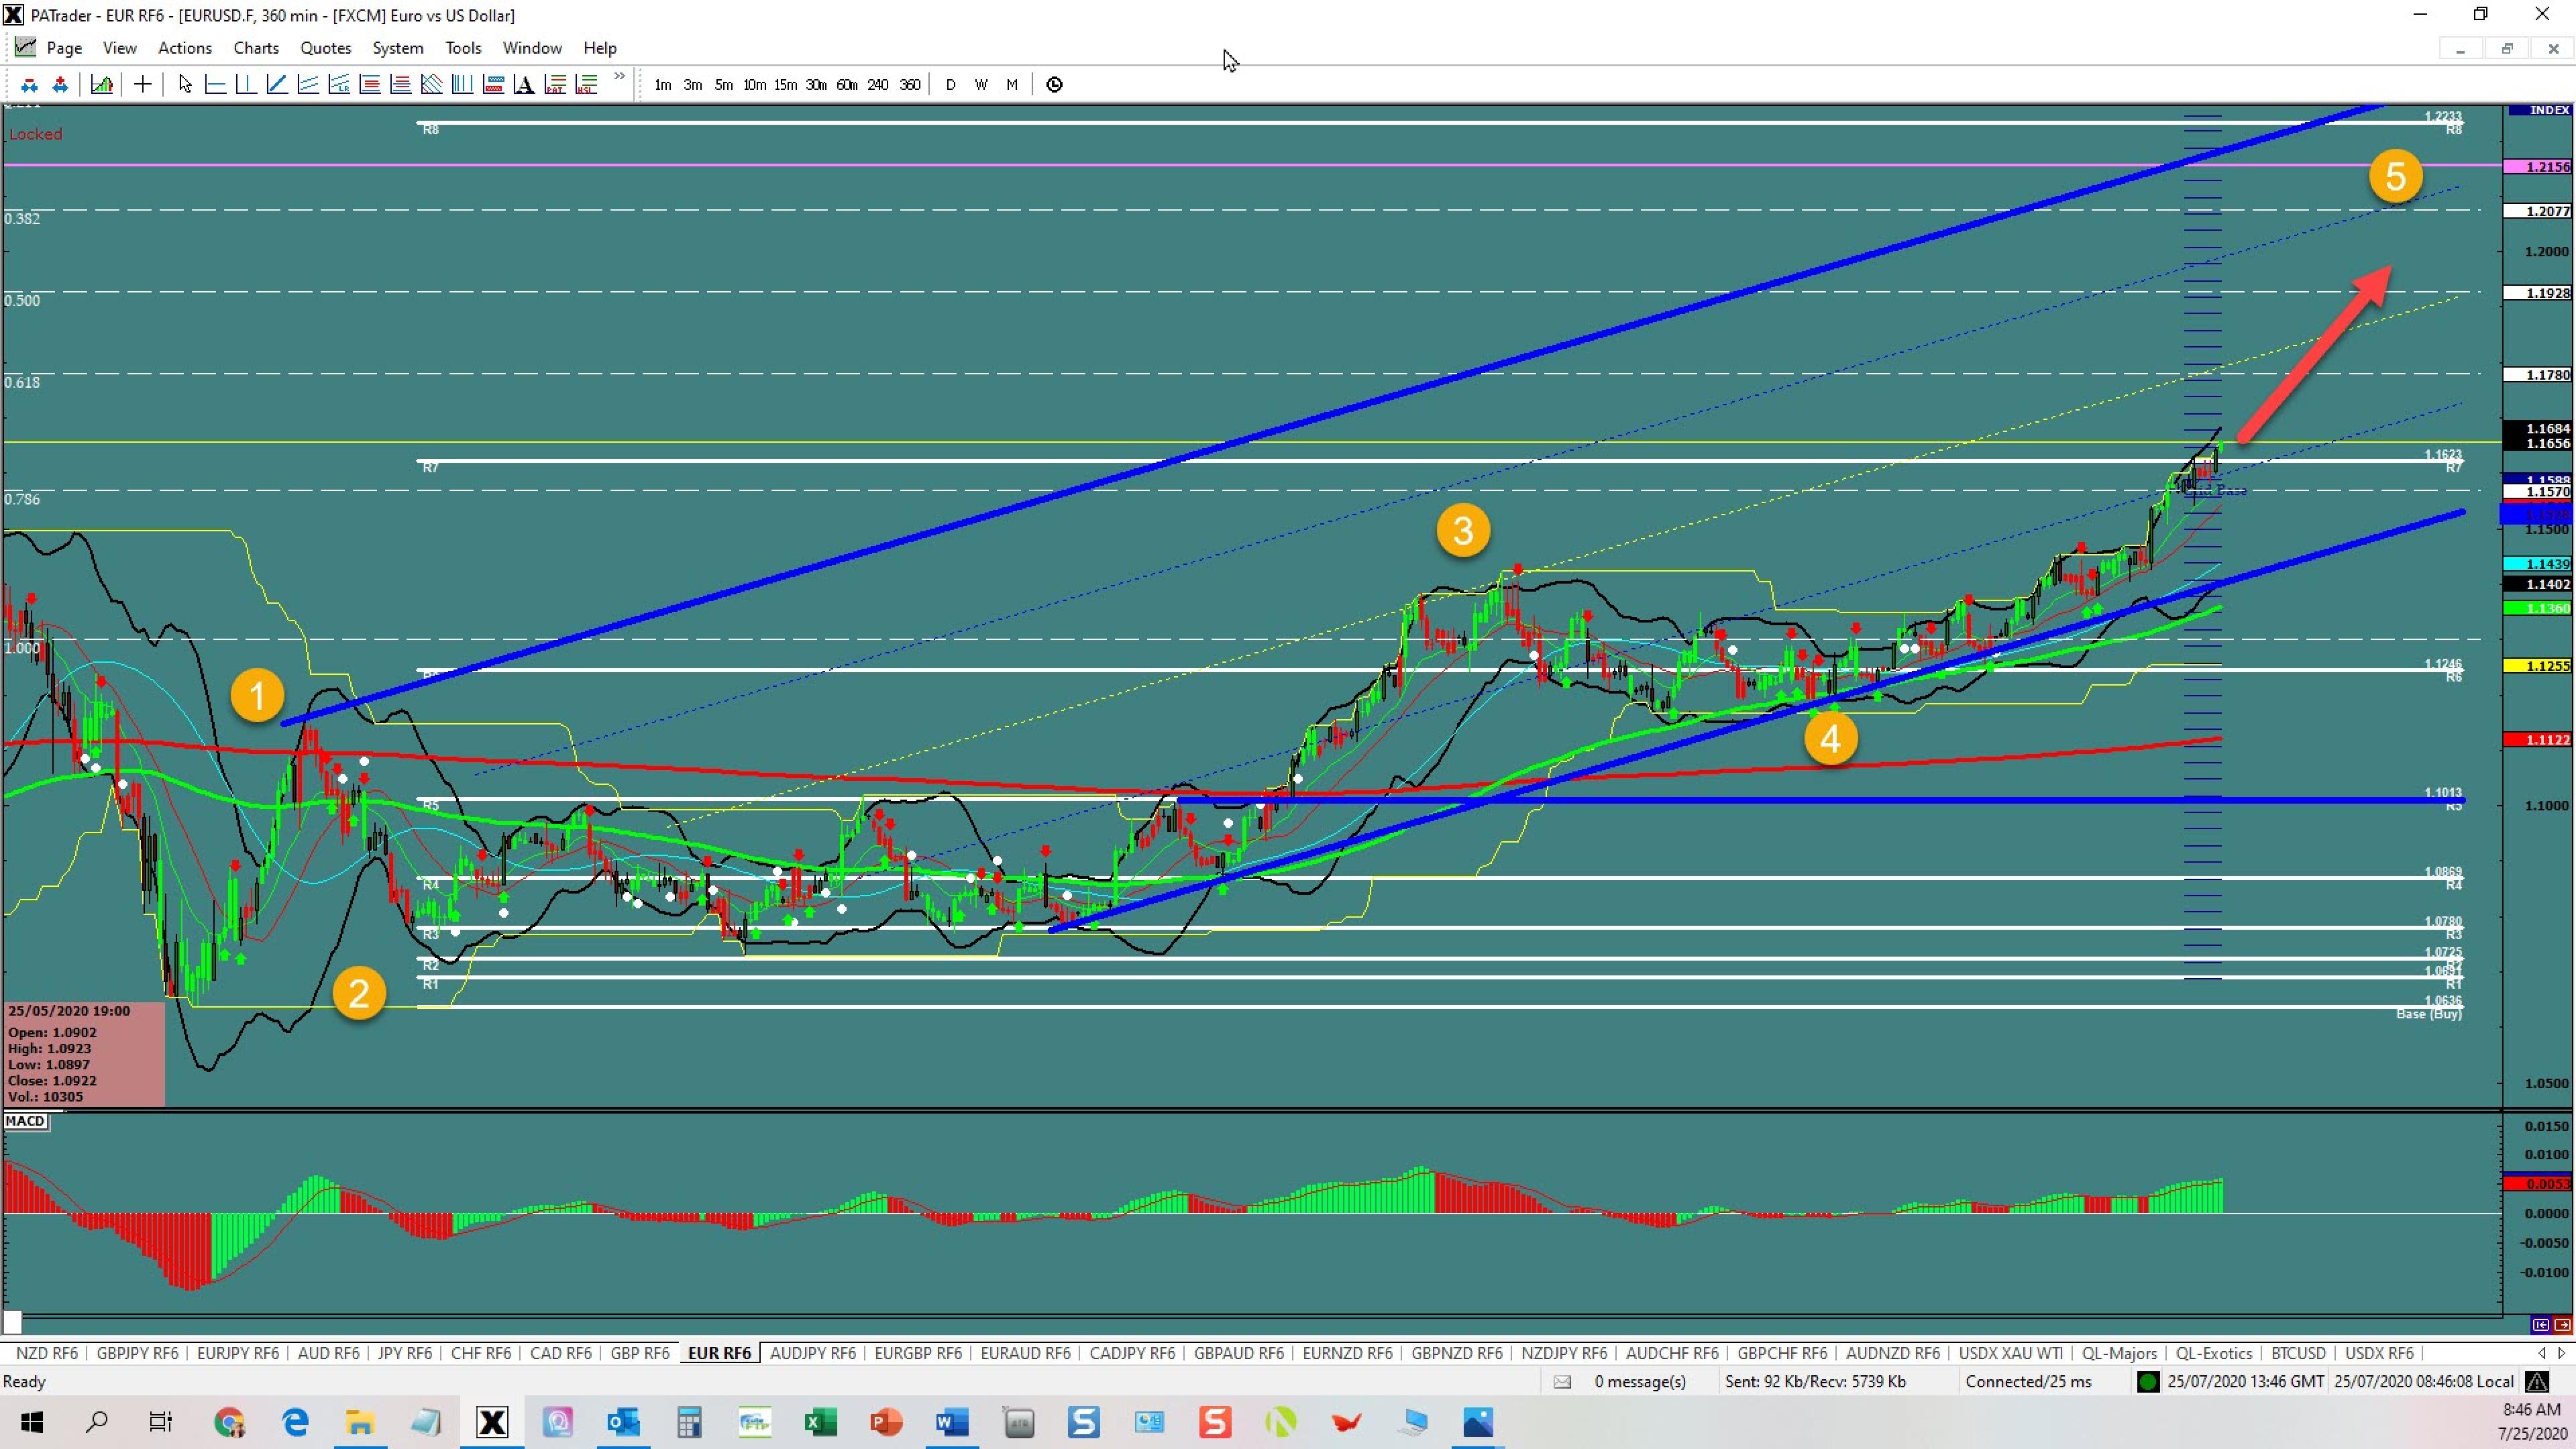
Task: Switch to the BTCUSD page tab
Action: pyautogui.click(x=2298, y=1353)
